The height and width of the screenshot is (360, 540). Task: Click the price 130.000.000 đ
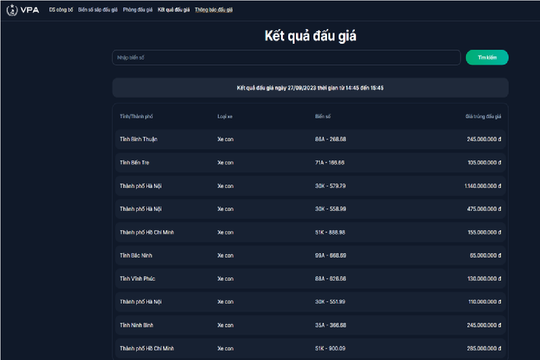click(484, 279)
